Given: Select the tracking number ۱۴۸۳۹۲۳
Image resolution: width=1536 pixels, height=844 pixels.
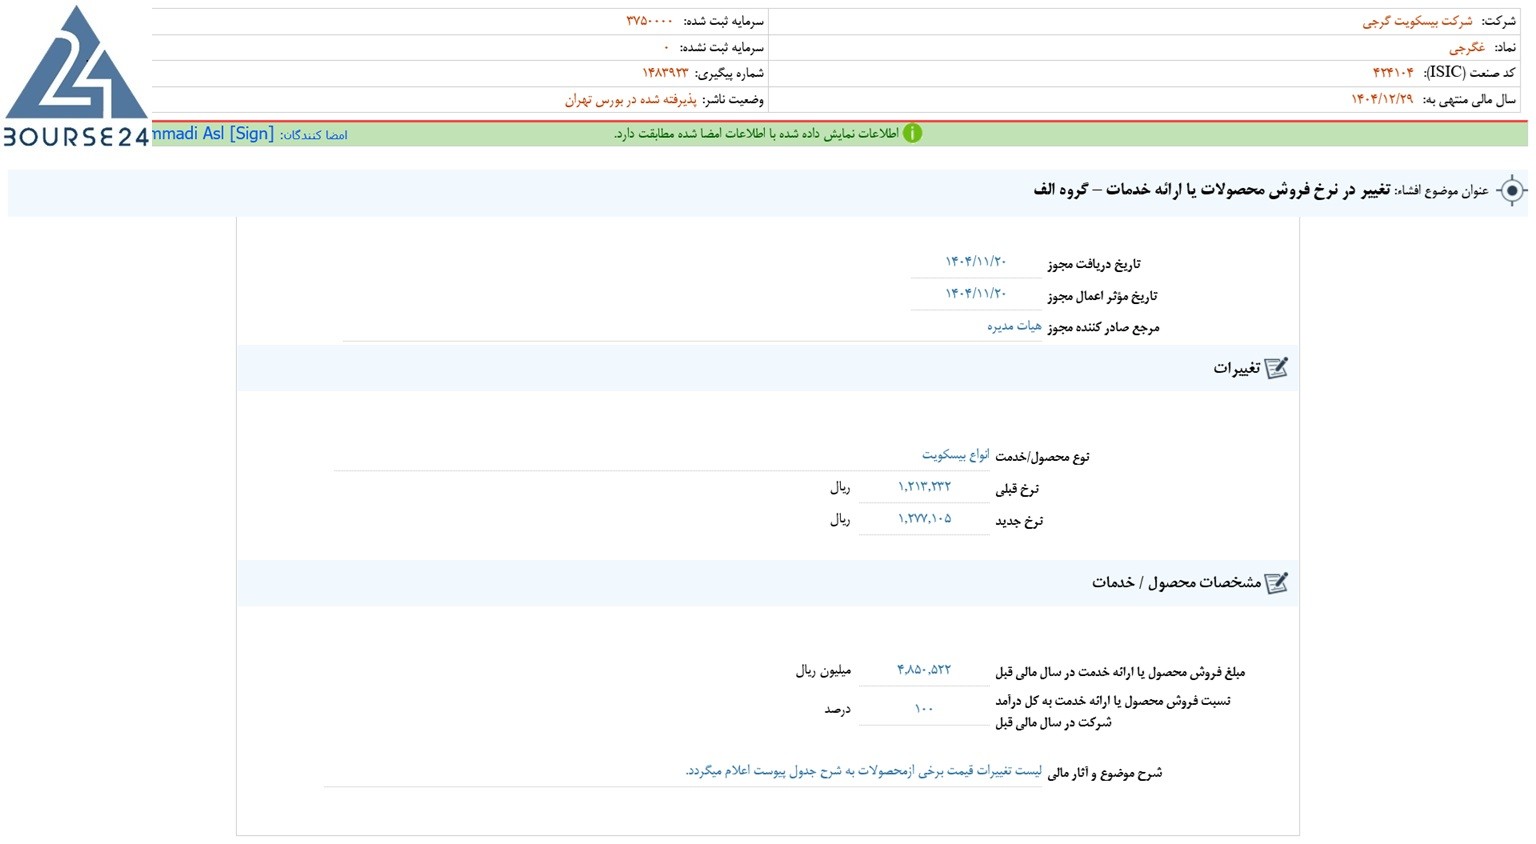Looking at the screenshot, I should 665,73.
